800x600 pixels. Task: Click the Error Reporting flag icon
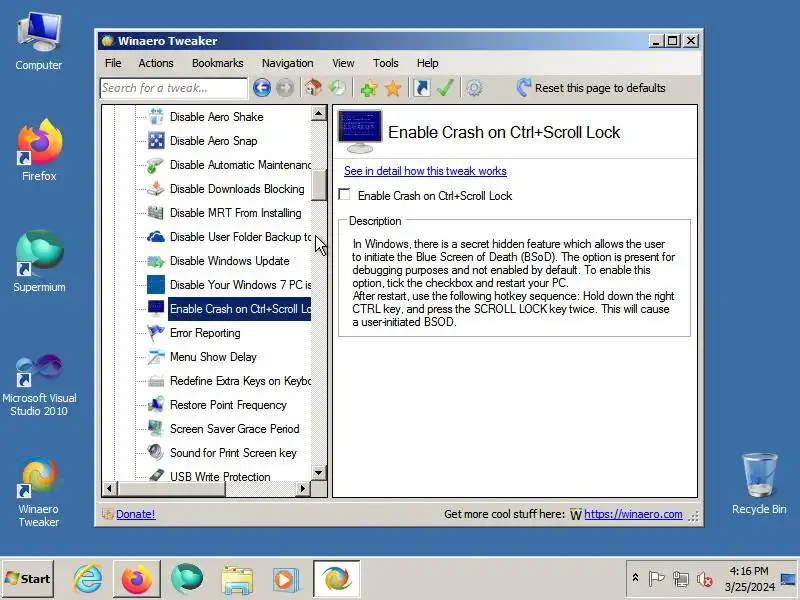pos(156,333)
